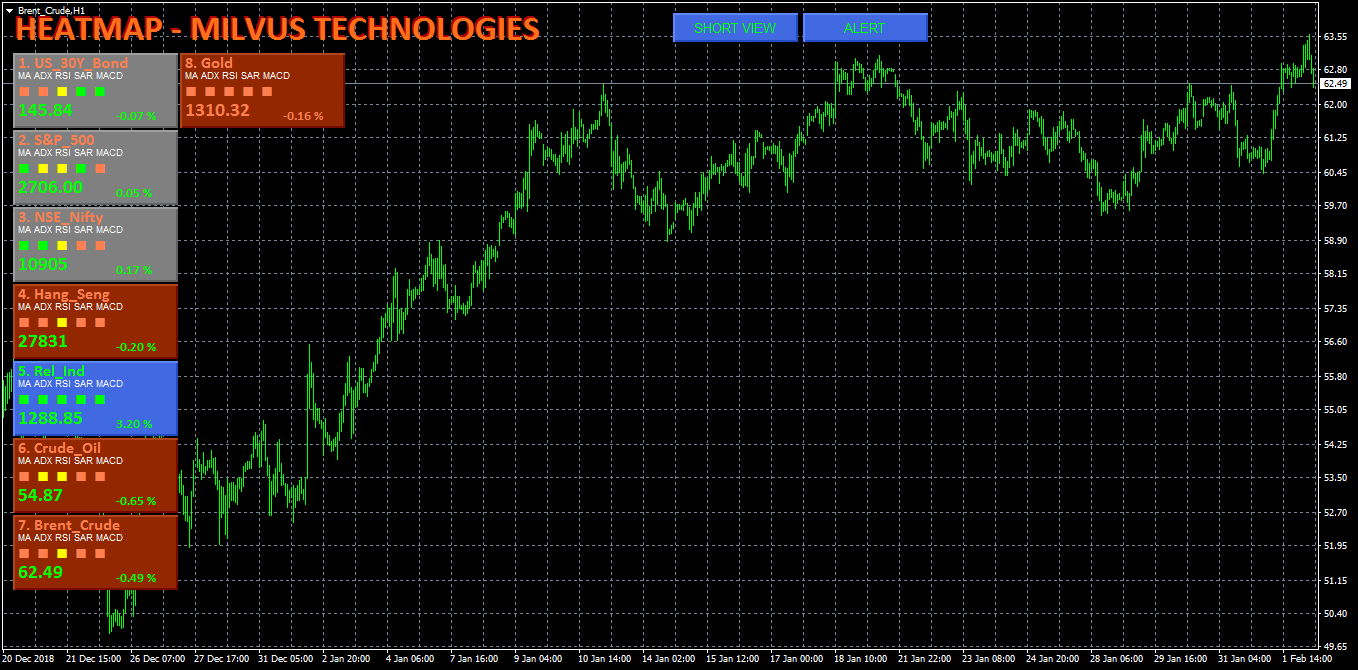This screenshot has width=1358, height=670.
Task: Click the Gold price 1310.32
Action: point(217,110)
